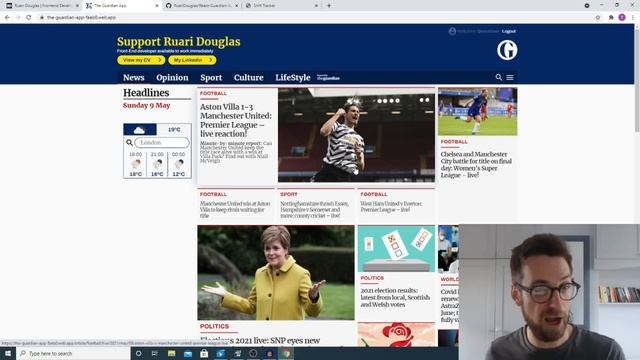Click the browser back arrow
The image size is (640, 360).
(7, 18)
